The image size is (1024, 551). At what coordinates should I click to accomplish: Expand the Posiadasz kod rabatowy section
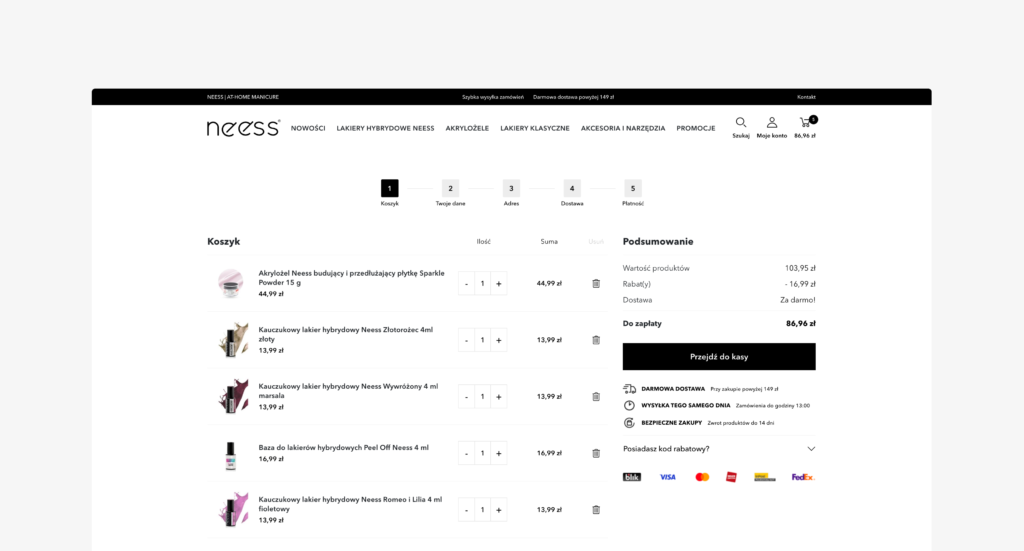point(811,449)
